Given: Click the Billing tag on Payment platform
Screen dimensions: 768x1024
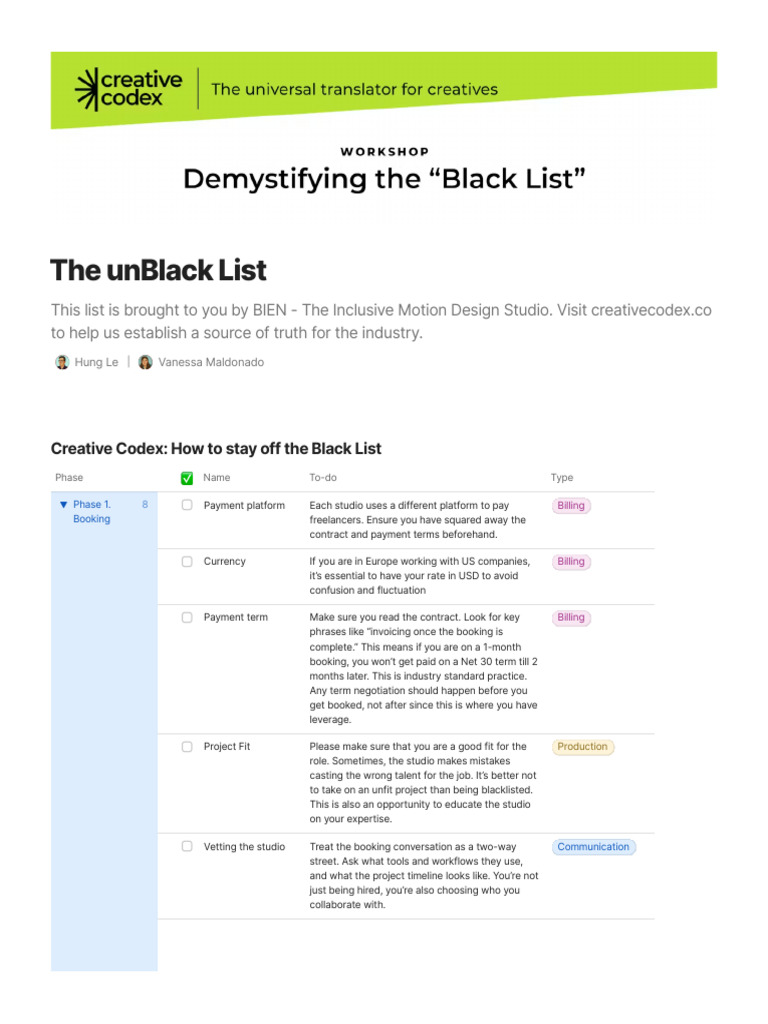Looking at the screenshot, I should (x=571, y=506).
